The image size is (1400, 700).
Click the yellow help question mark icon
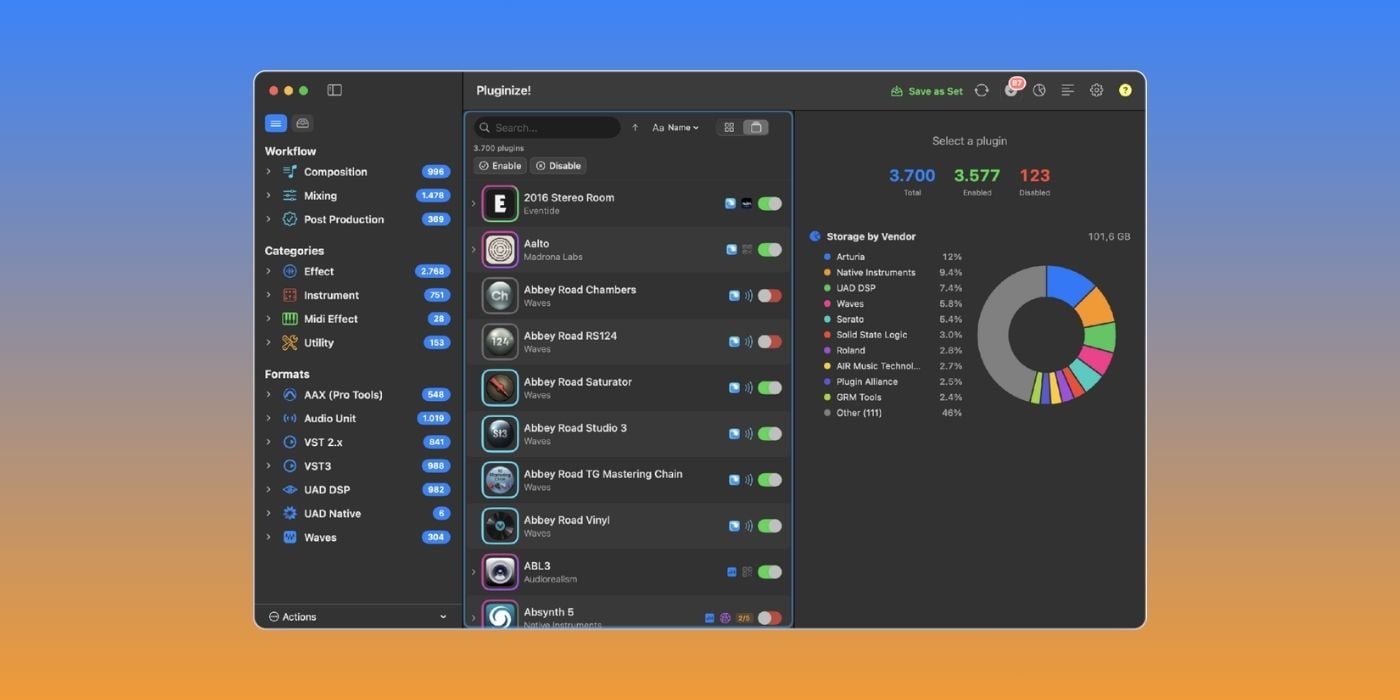[1125, 91]
